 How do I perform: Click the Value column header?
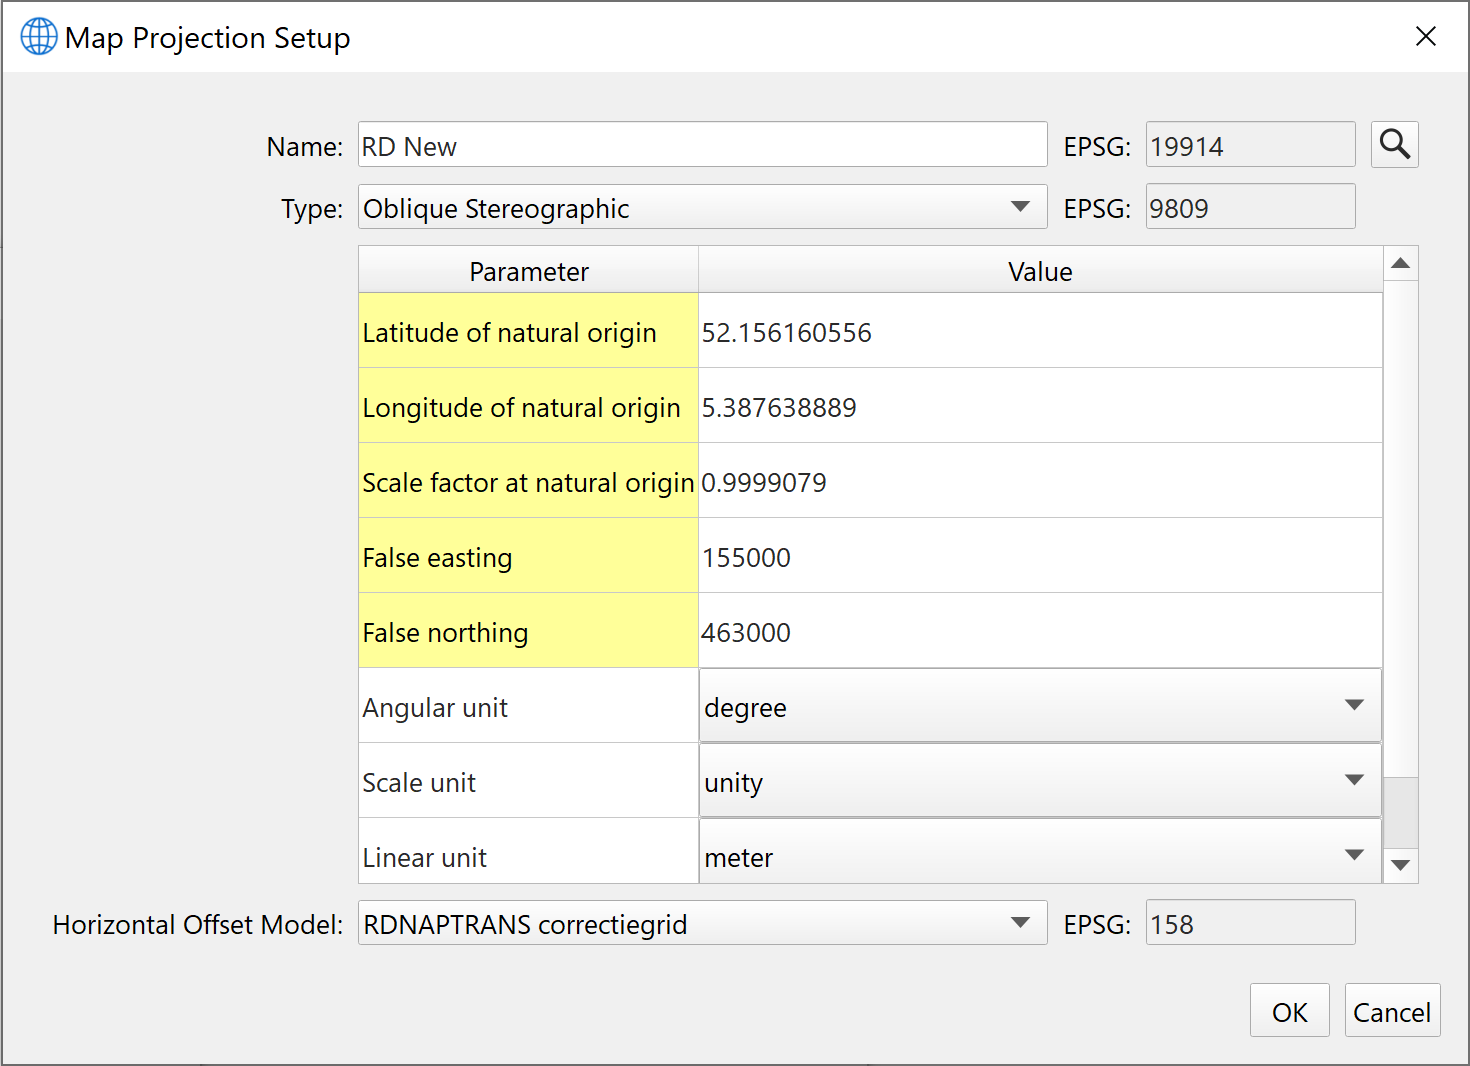tap(1039, 271)
